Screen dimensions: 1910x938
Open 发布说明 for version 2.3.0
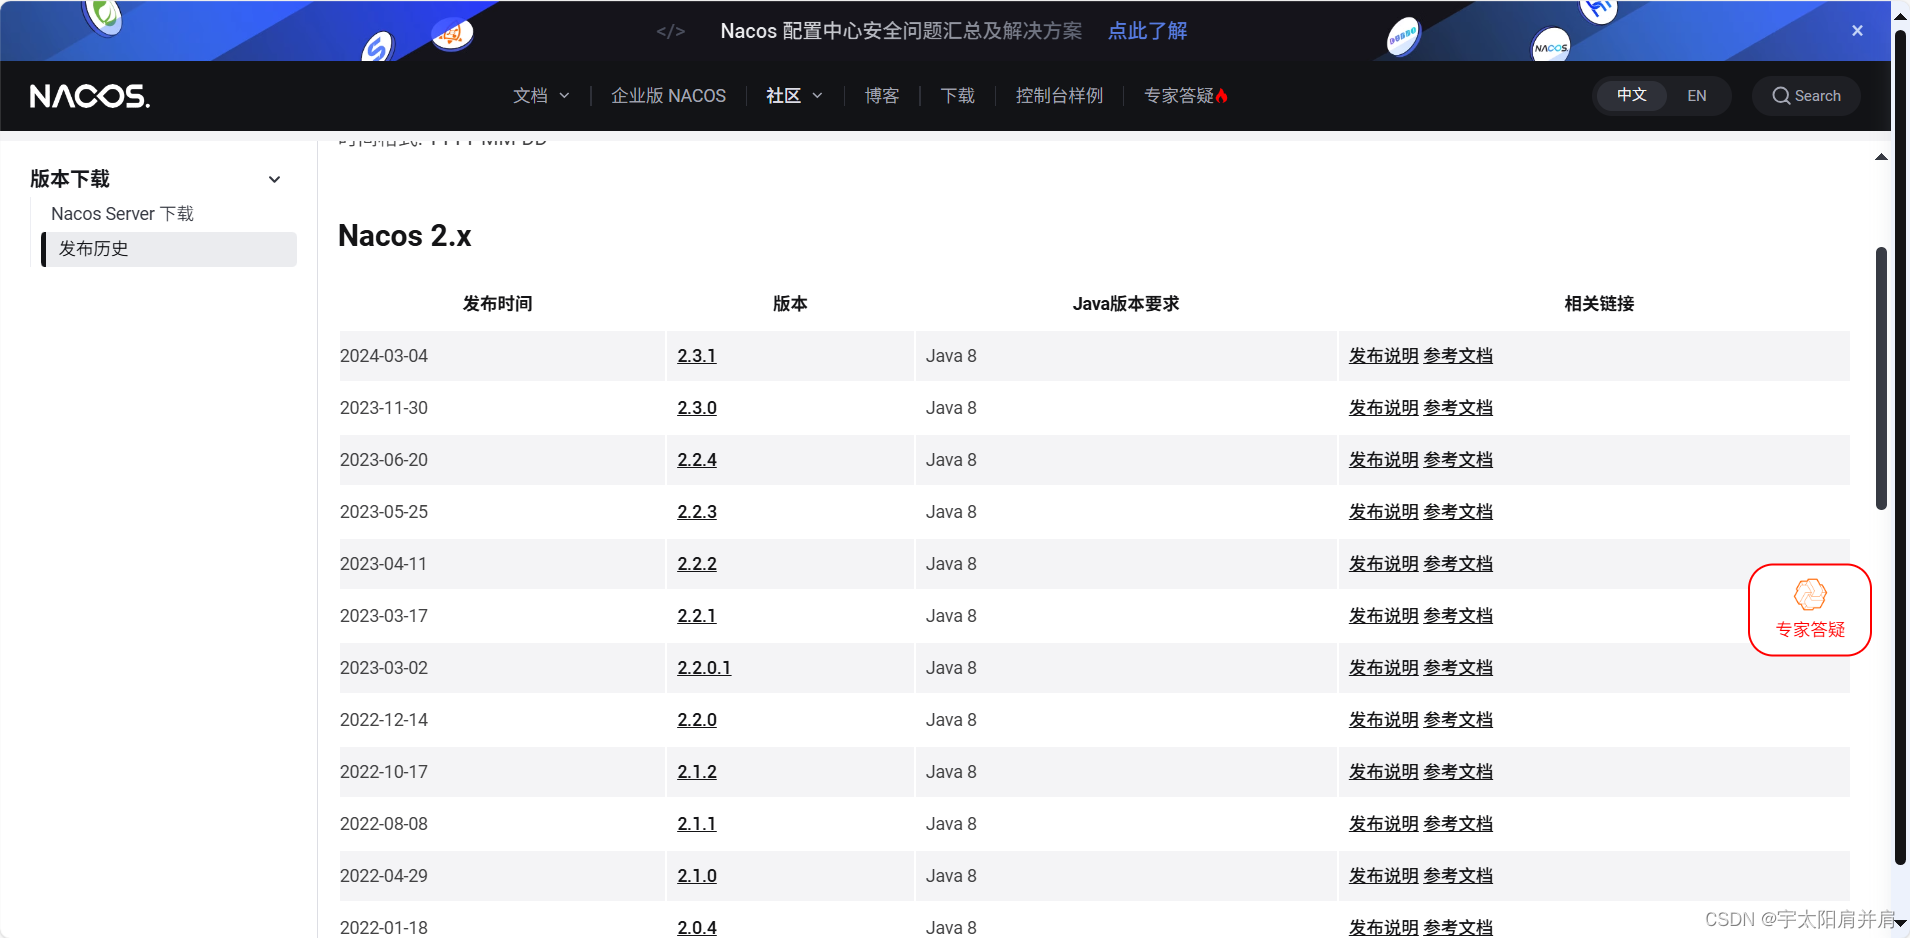1383,408
